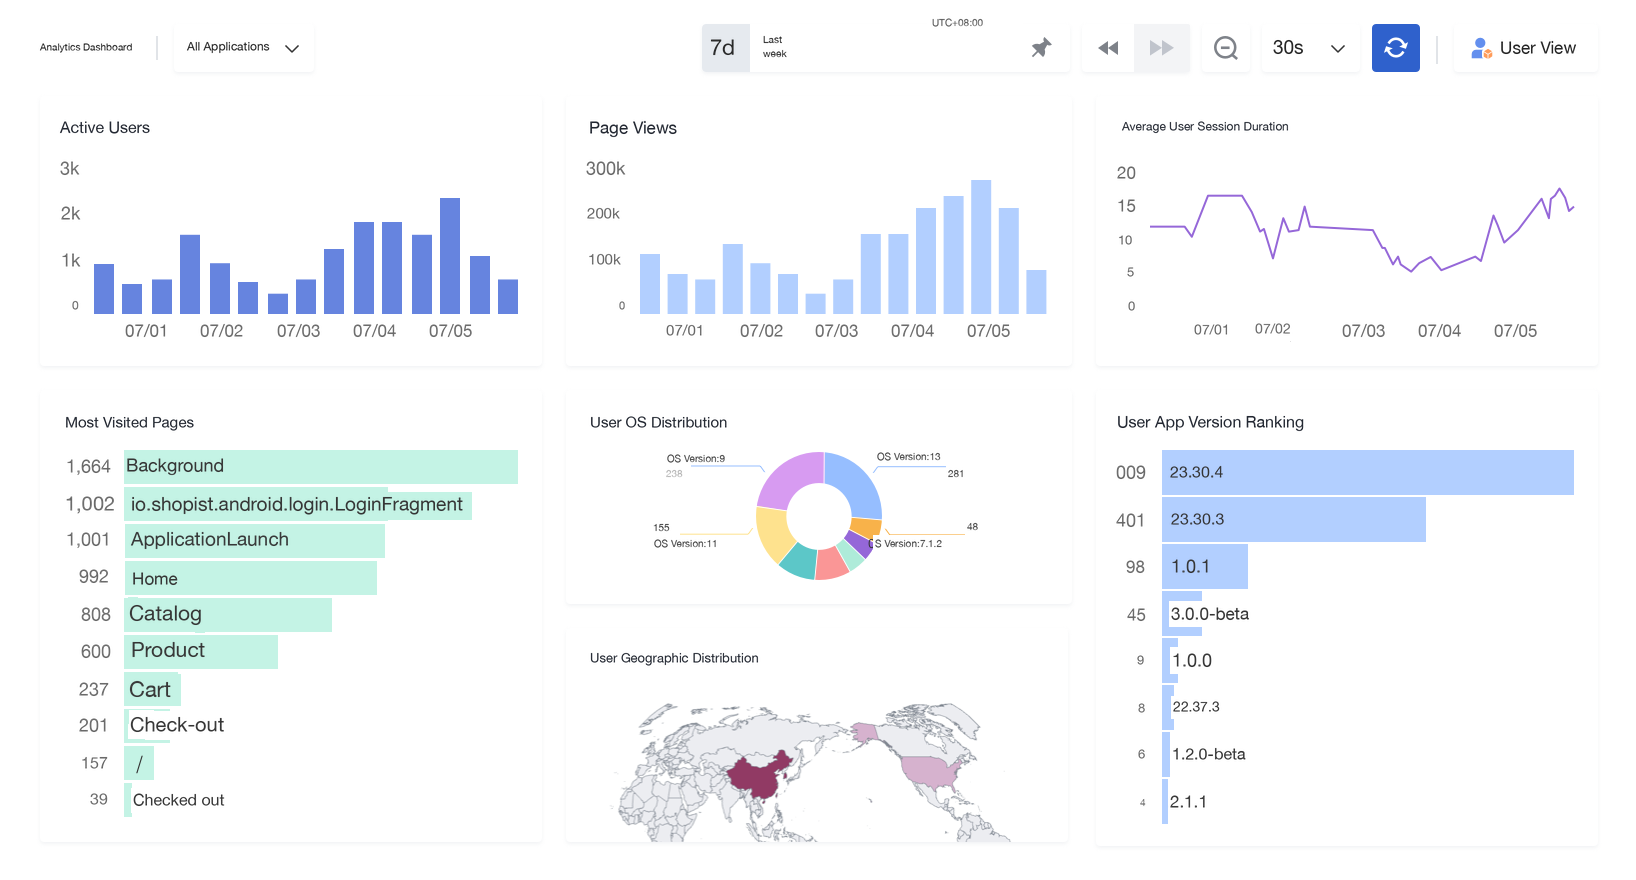This screenshot has height=880, width=1636.
Task: Click the Analytics Dashboard title
Action: (86, 47)
